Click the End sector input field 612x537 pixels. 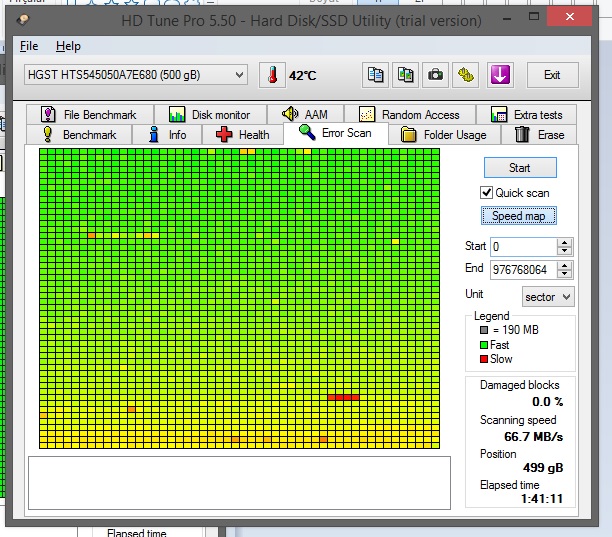point(524,270)
